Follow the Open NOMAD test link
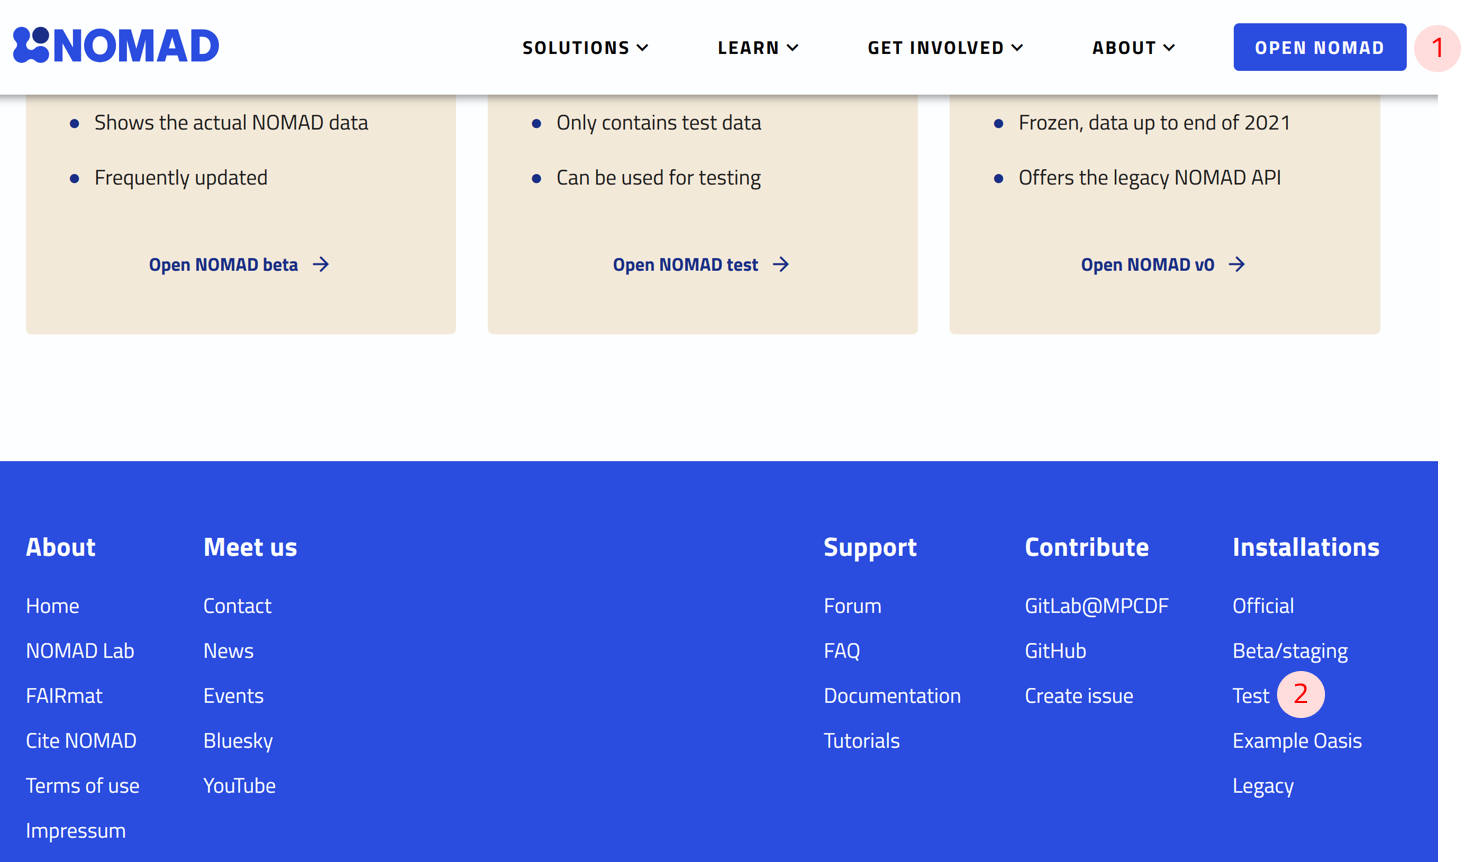1464x862 pixels. (x=685, y=265)
